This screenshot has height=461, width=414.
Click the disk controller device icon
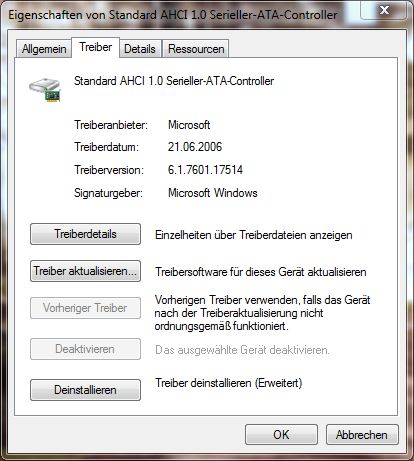45,89
